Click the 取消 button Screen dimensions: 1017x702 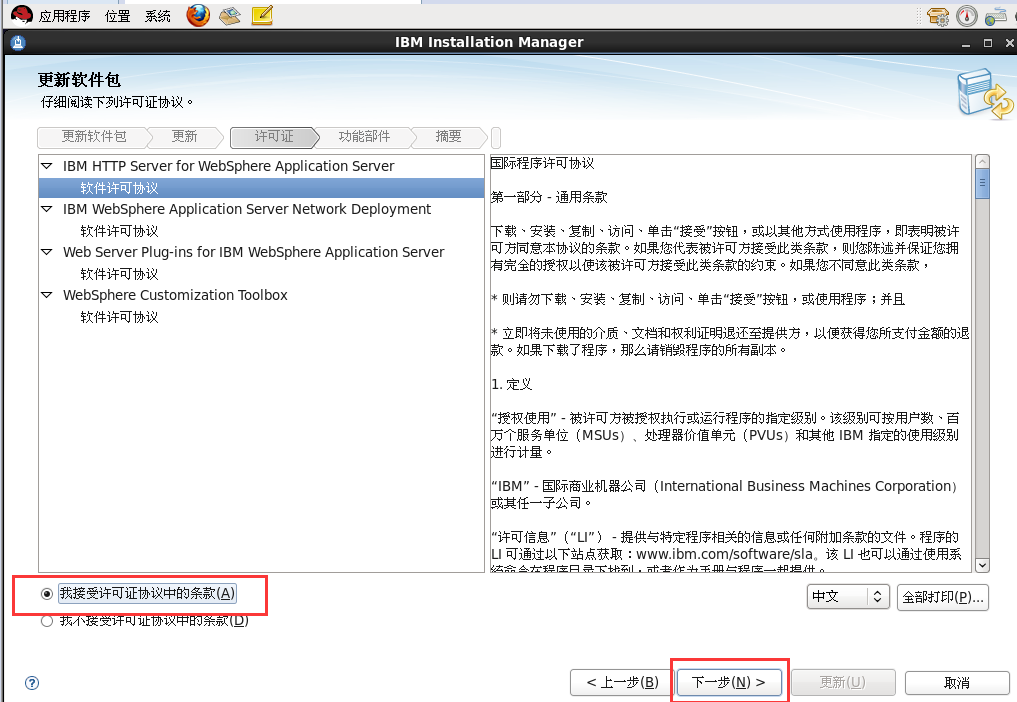tap(957, 683)
